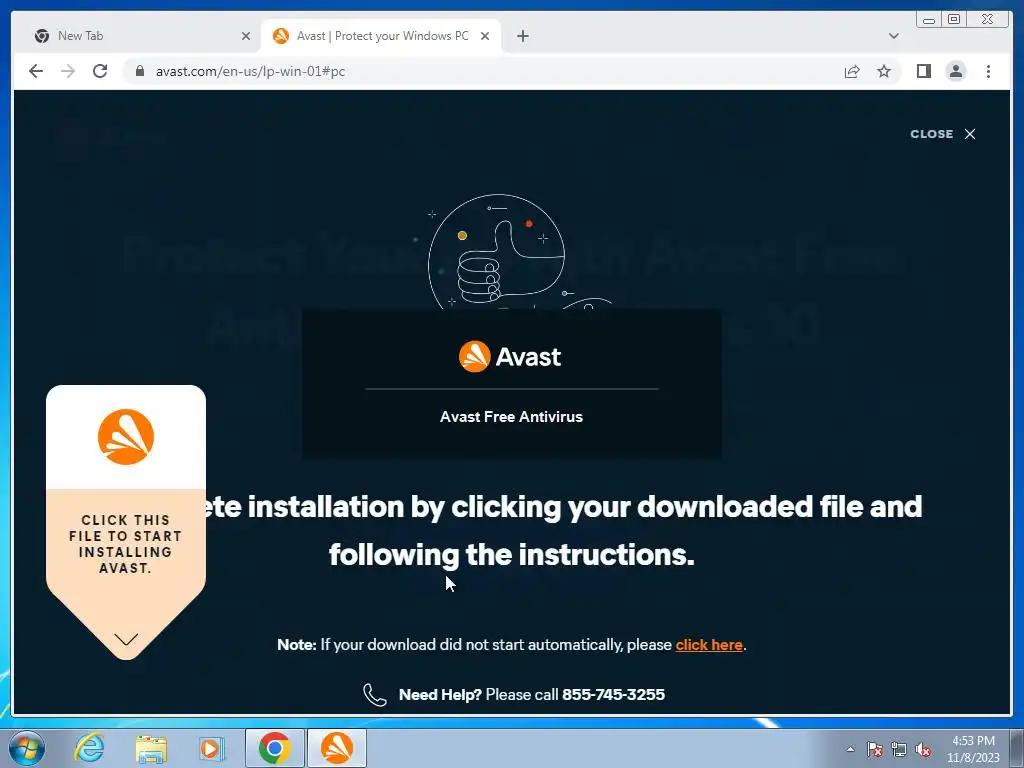Image resolution: width=1024 pixels, height=768 pixels.
Task: Open Chrome three-dot menu
Action: pos(988,71)
